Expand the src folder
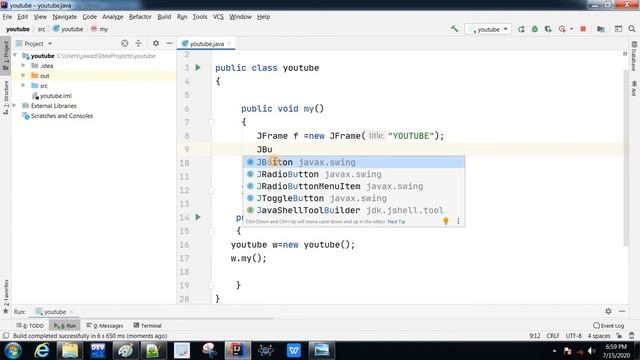Viewport: 640px width, 360px height. 24,85
